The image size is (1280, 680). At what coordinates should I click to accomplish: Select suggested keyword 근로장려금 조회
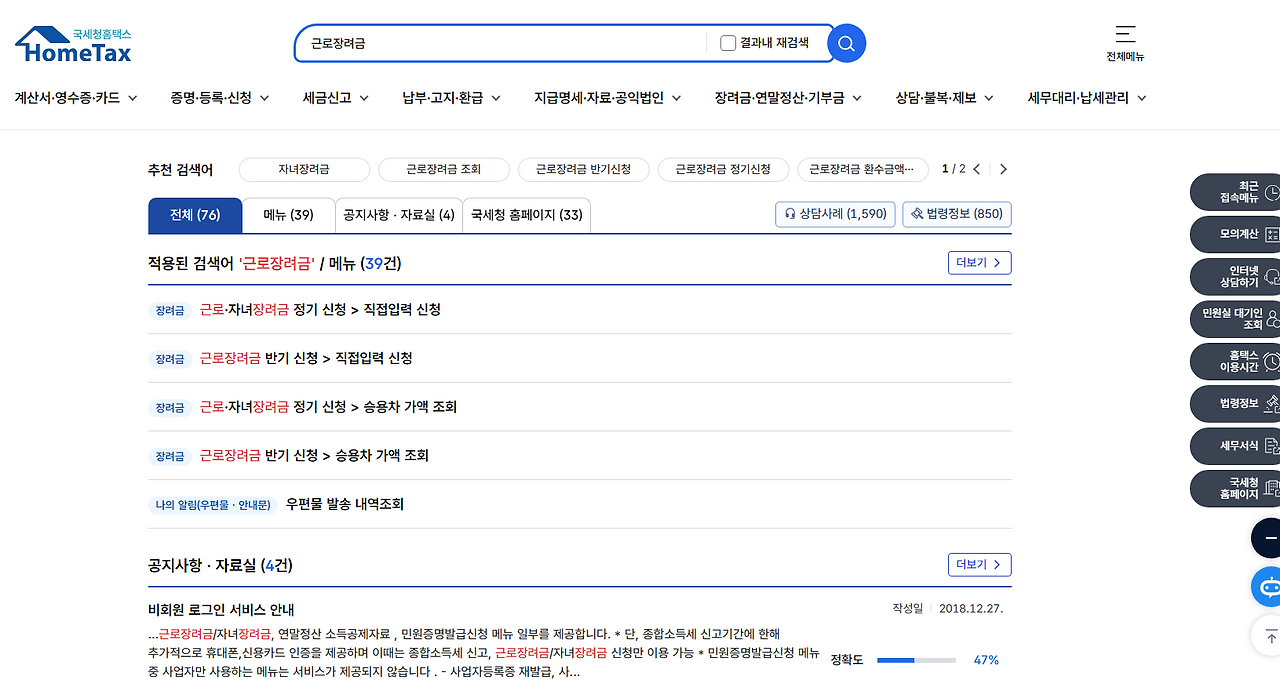(444, 170)
